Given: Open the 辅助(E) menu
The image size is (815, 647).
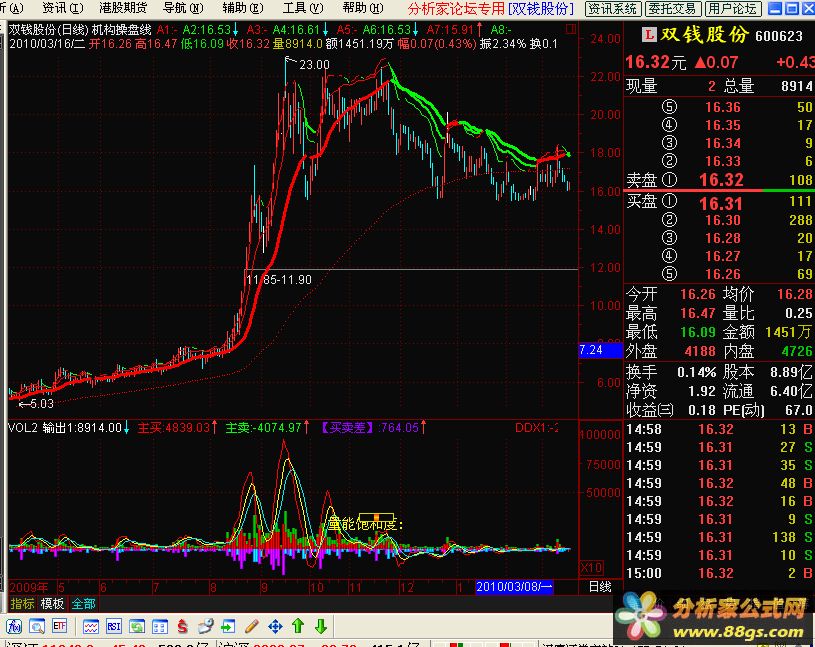Looking at the screenshot, I should click(x=243, y=8).
